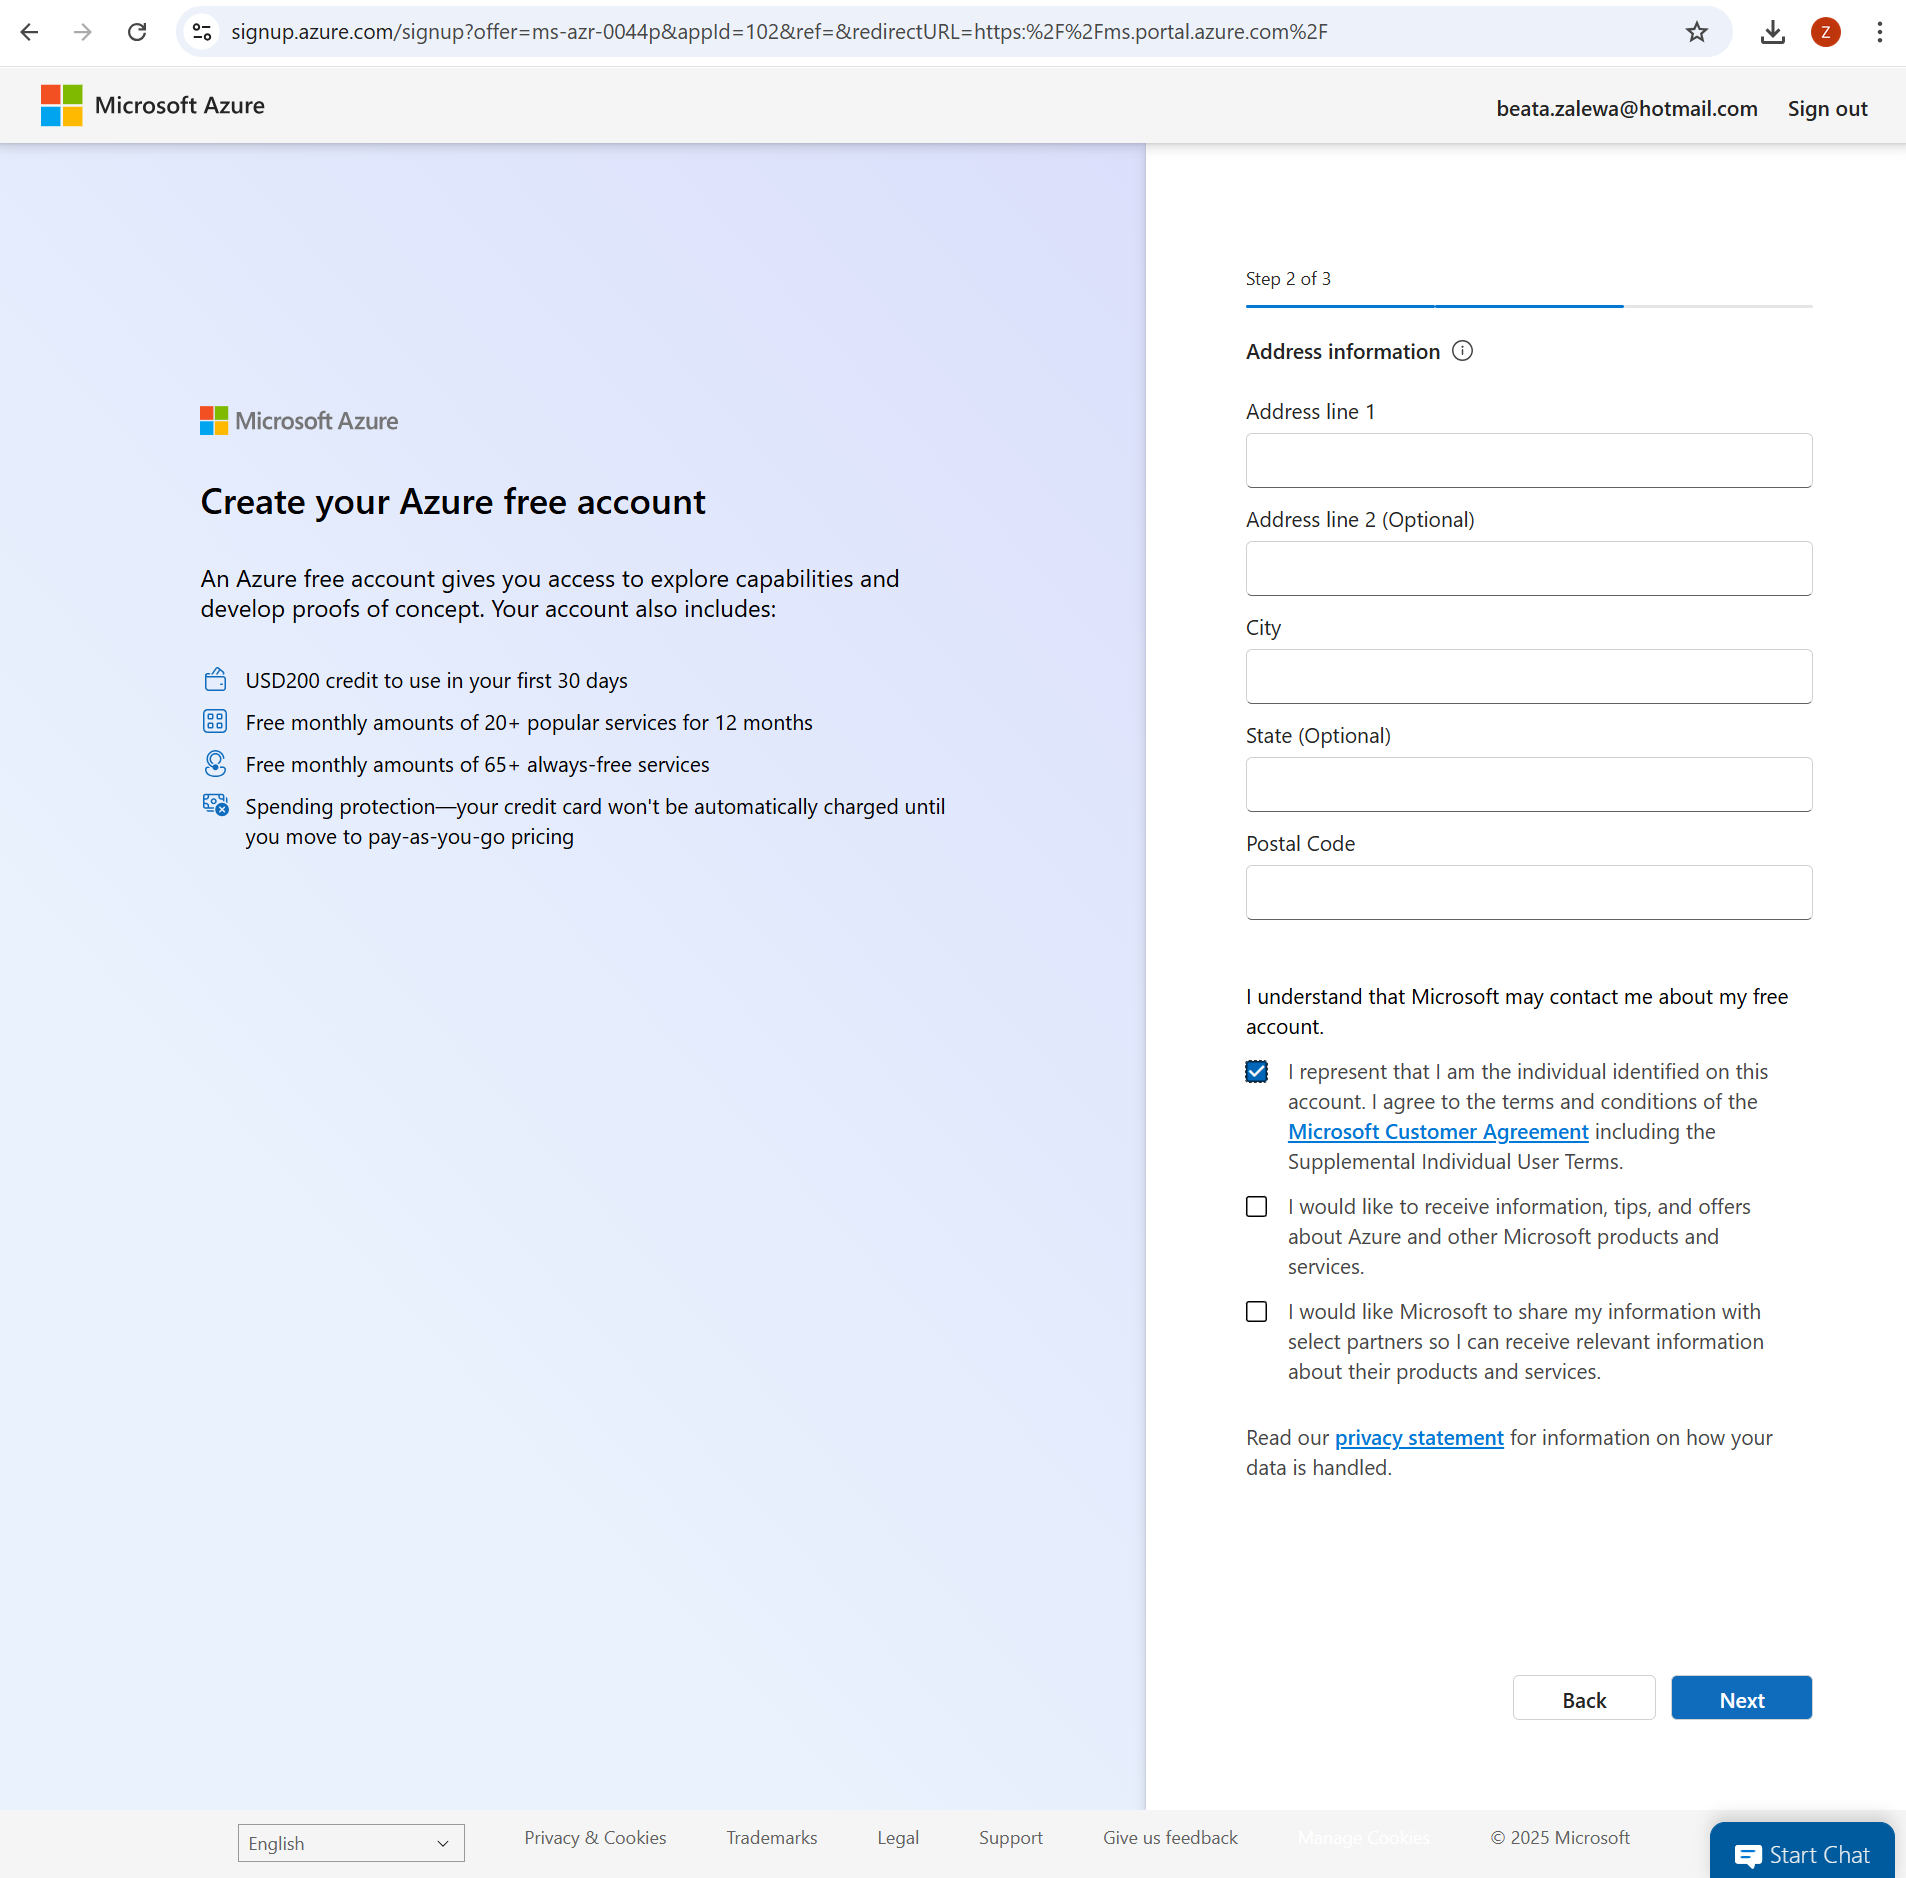Screen dimensions: 1906x1878
Task: Click the Address line 2 optional field
Action: (x=1529, y=568)
